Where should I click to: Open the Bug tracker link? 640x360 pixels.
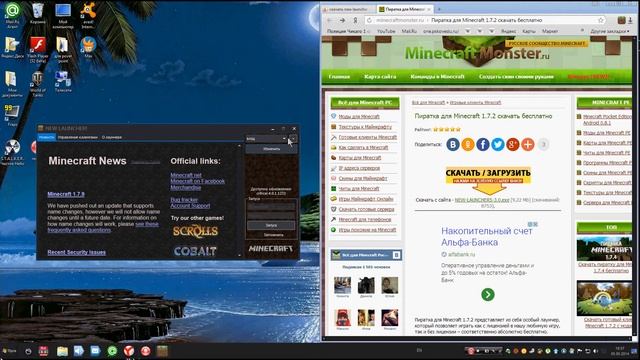point(184,200)
